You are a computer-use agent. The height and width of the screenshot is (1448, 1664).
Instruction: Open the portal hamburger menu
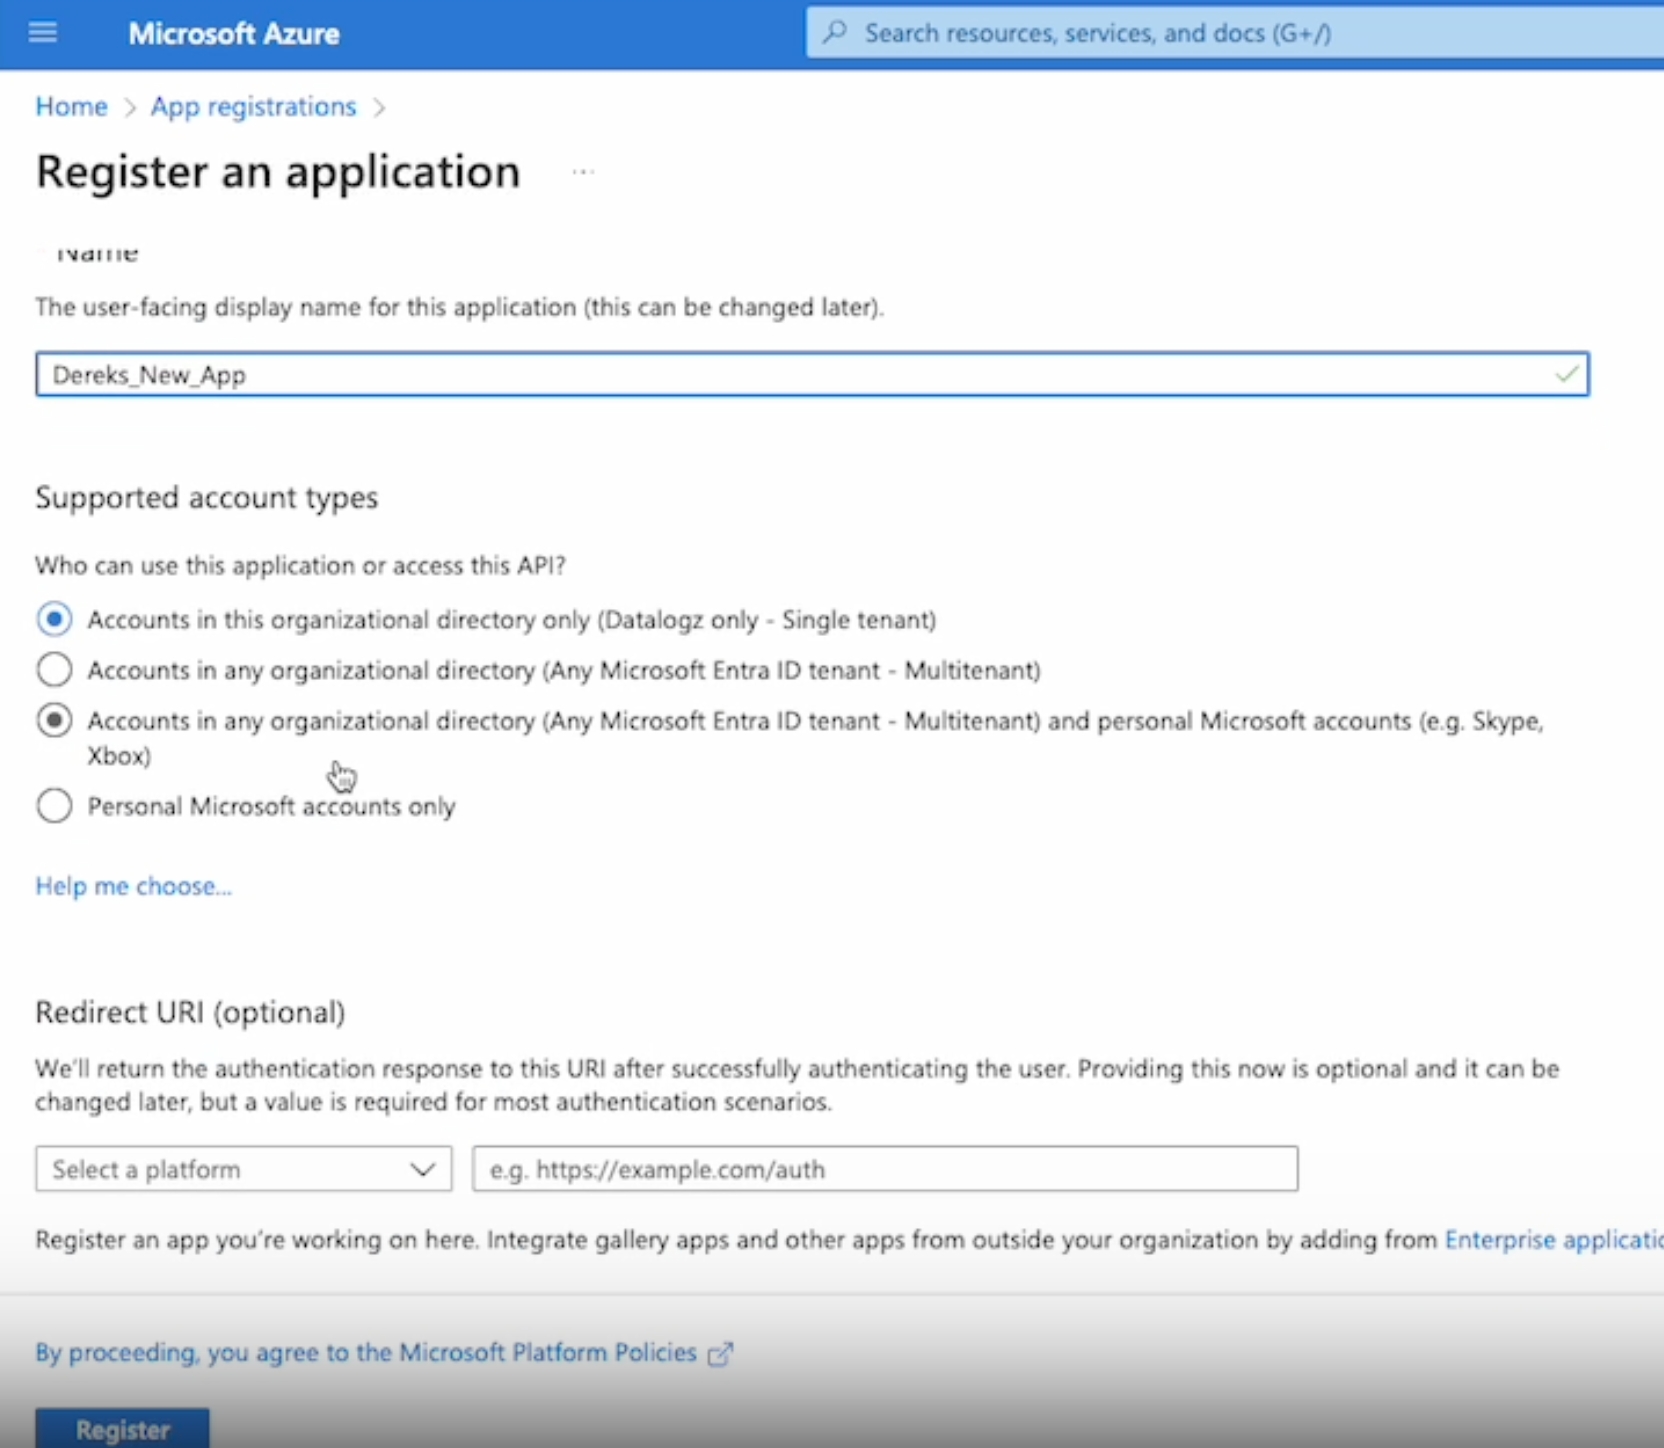pos(43,33)
